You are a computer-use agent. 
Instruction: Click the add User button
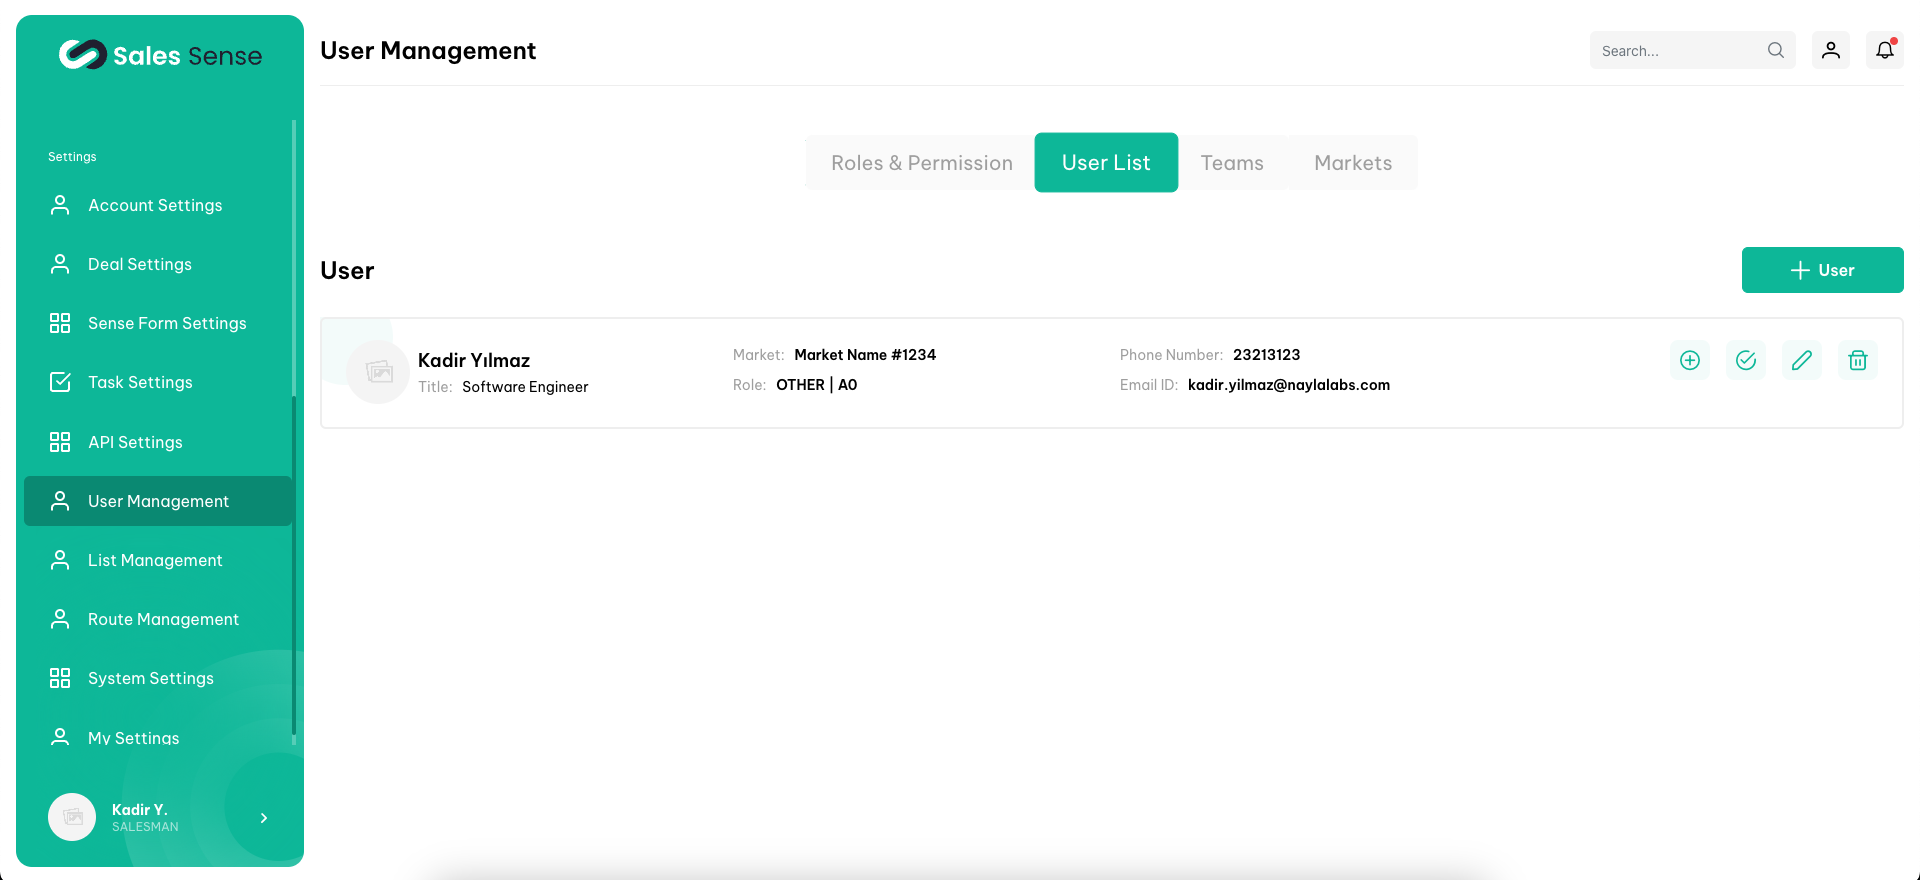tap(1822, 270)
